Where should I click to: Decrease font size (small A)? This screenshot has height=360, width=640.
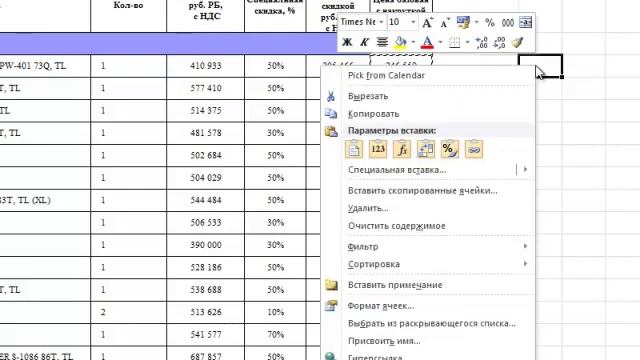pyautogui.click(x=445, y=22)
